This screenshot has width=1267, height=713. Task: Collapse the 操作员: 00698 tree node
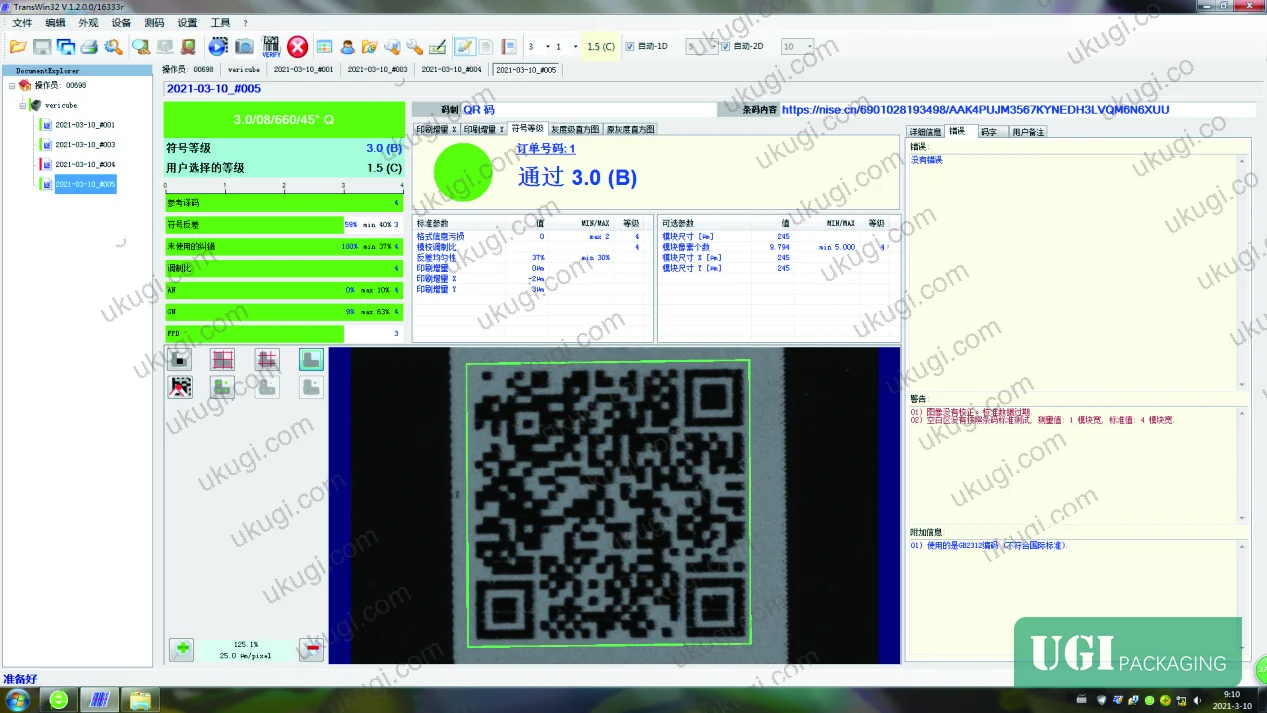tap(12, 86)
